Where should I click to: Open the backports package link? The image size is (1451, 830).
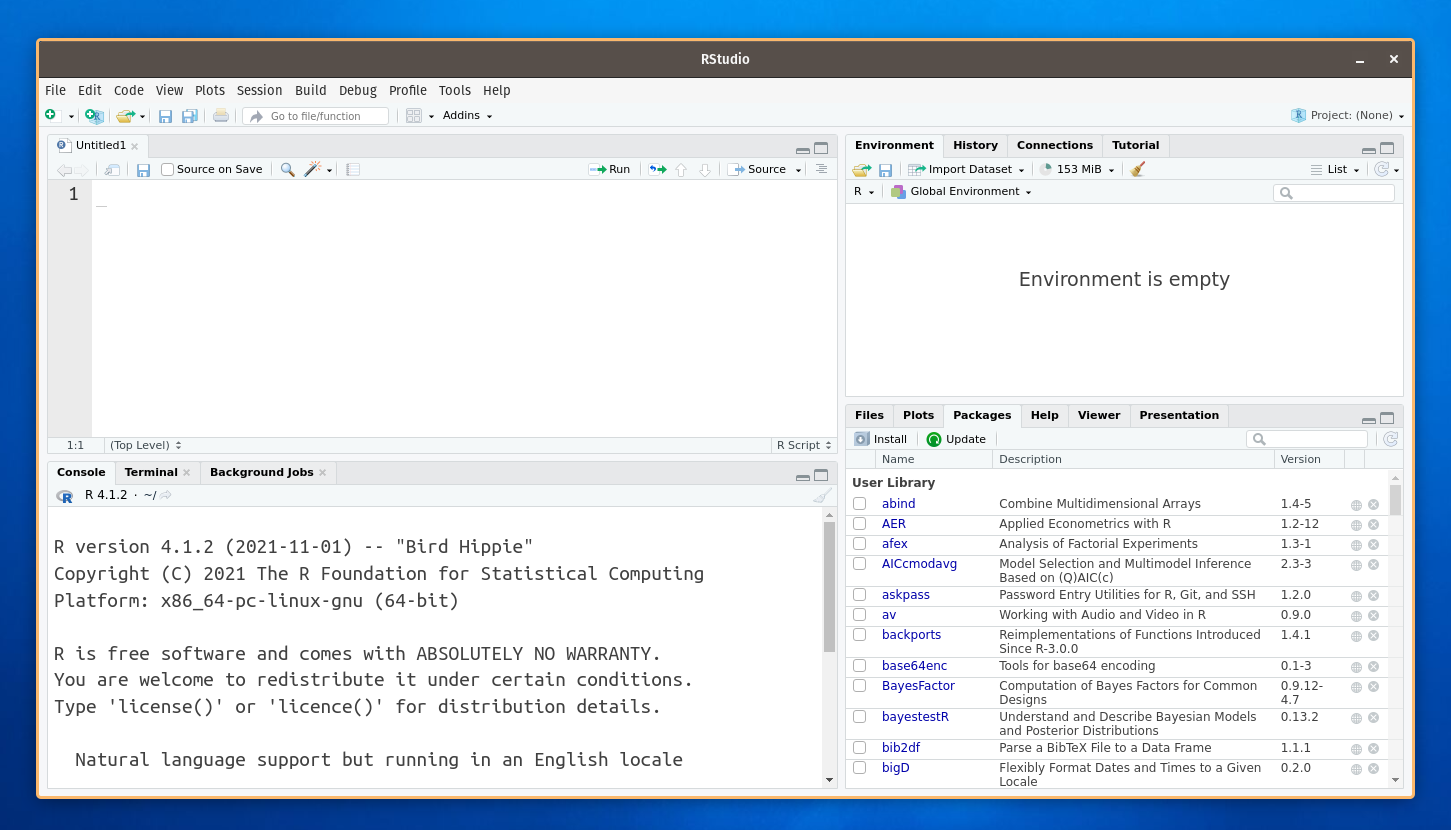coord(911,635)
